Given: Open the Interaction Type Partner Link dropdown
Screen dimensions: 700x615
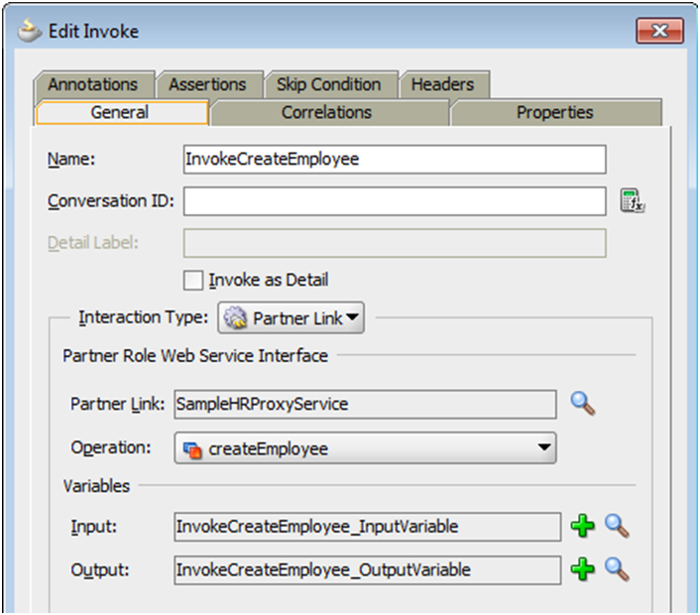Looking at the screenshot, I should 291,318.
